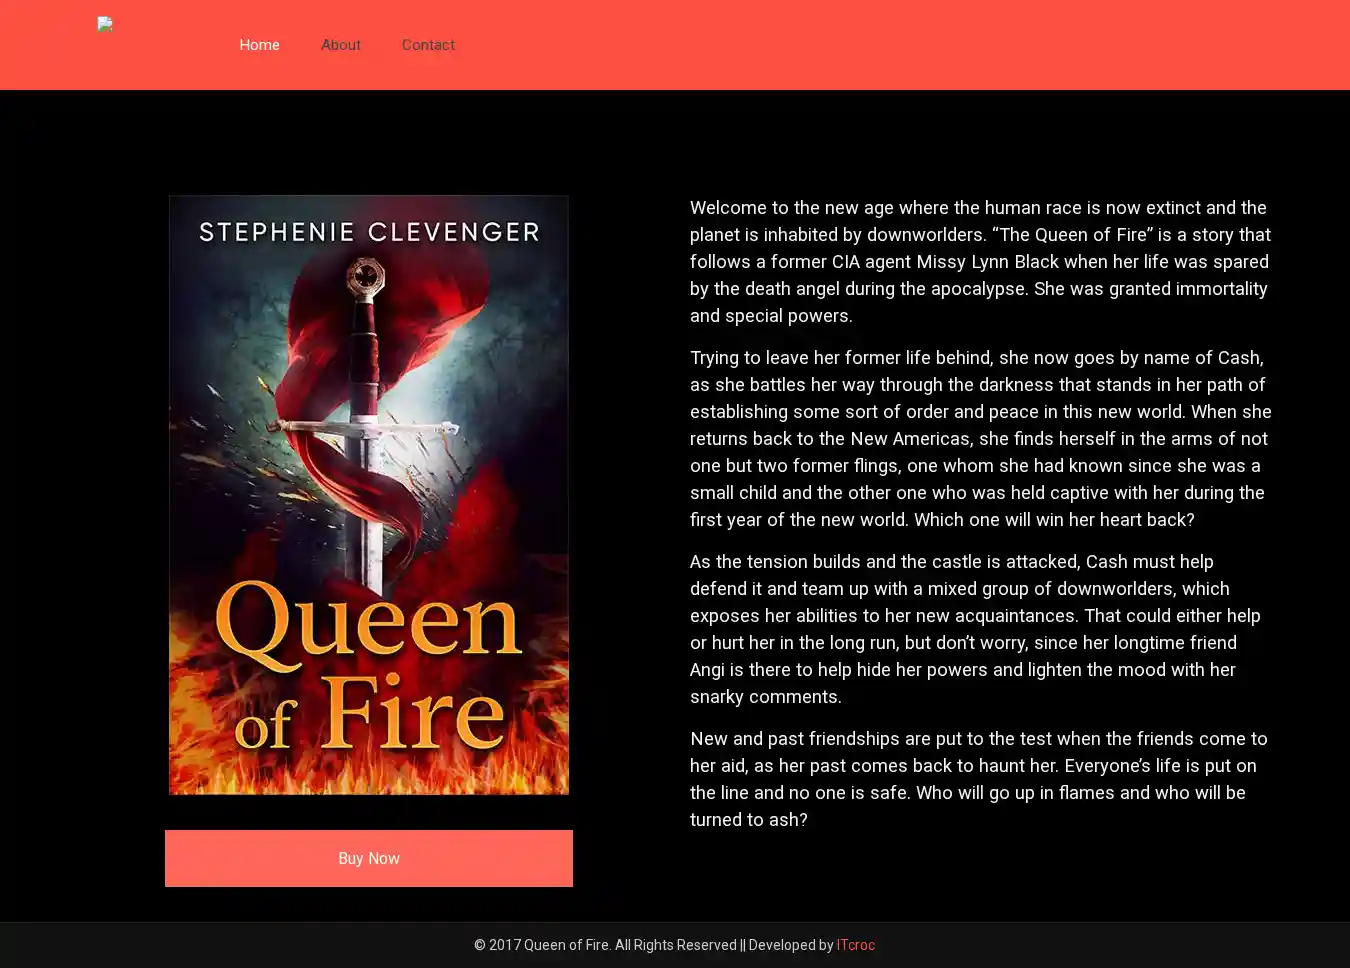Click the paragraph starting 'Welcome to the new age'
Viewport: 1350px width, 968px height.
(980, 262)
